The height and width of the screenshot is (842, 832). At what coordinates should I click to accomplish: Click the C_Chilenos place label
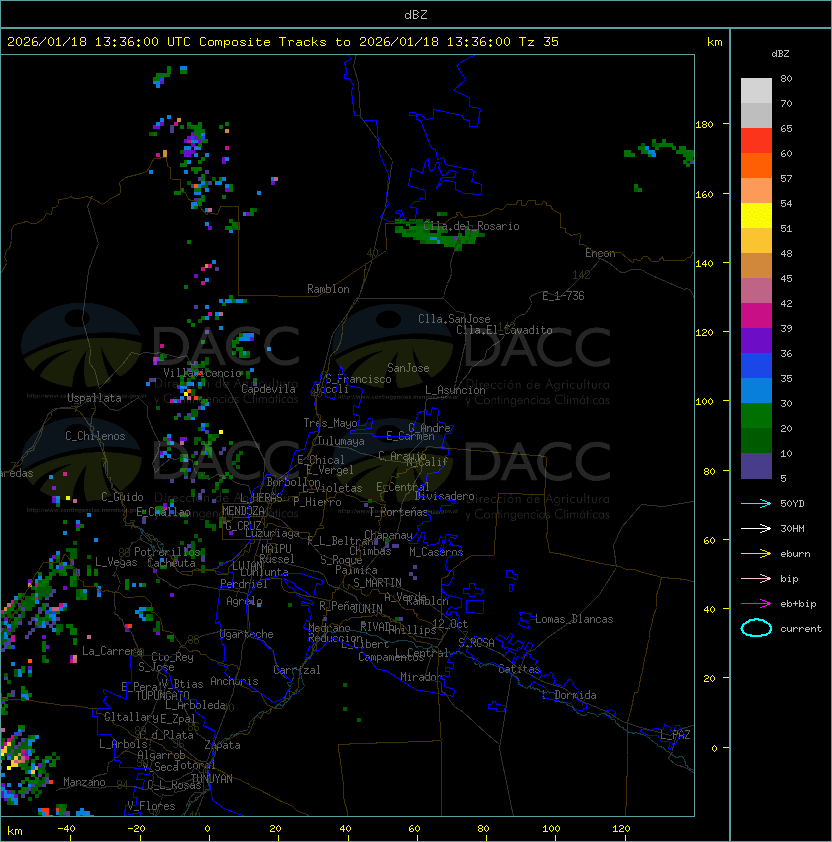click(95, 436)
